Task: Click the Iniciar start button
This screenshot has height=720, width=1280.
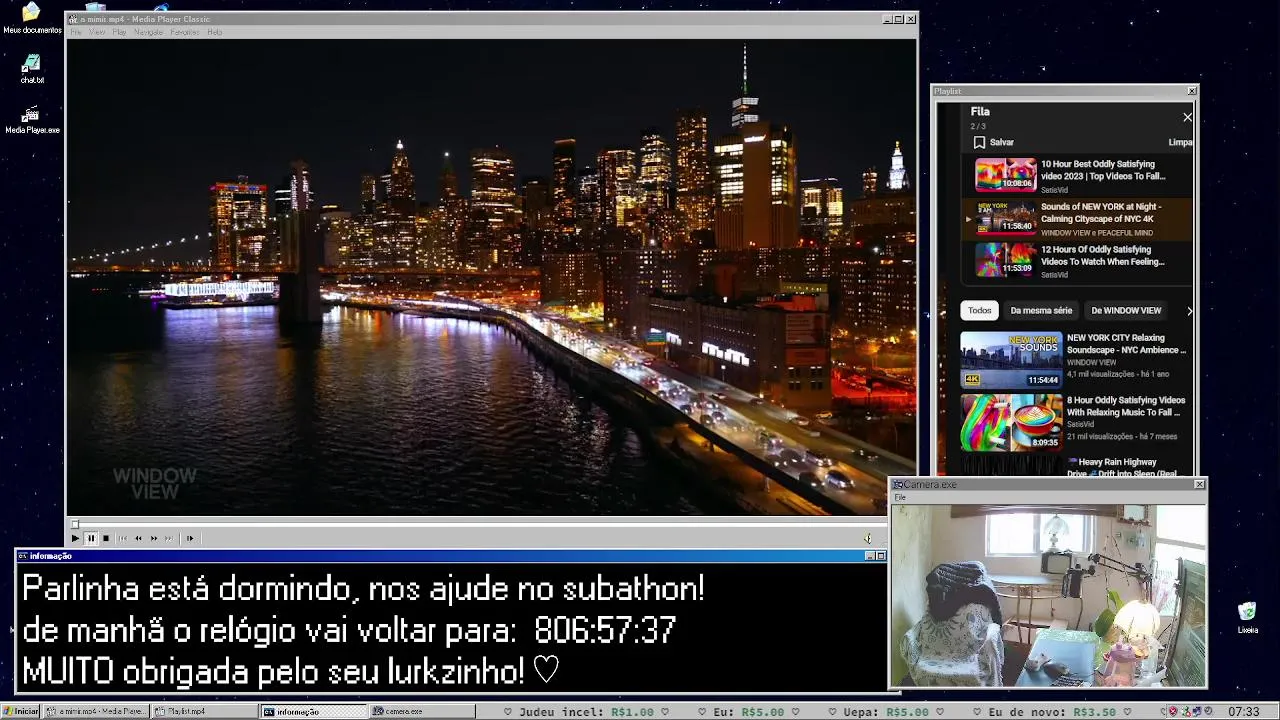Action: (21, 711)
